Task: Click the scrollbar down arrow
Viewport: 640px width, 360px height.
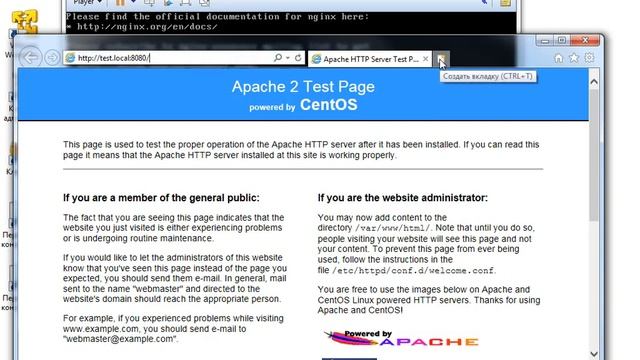Action: point(594,353)
